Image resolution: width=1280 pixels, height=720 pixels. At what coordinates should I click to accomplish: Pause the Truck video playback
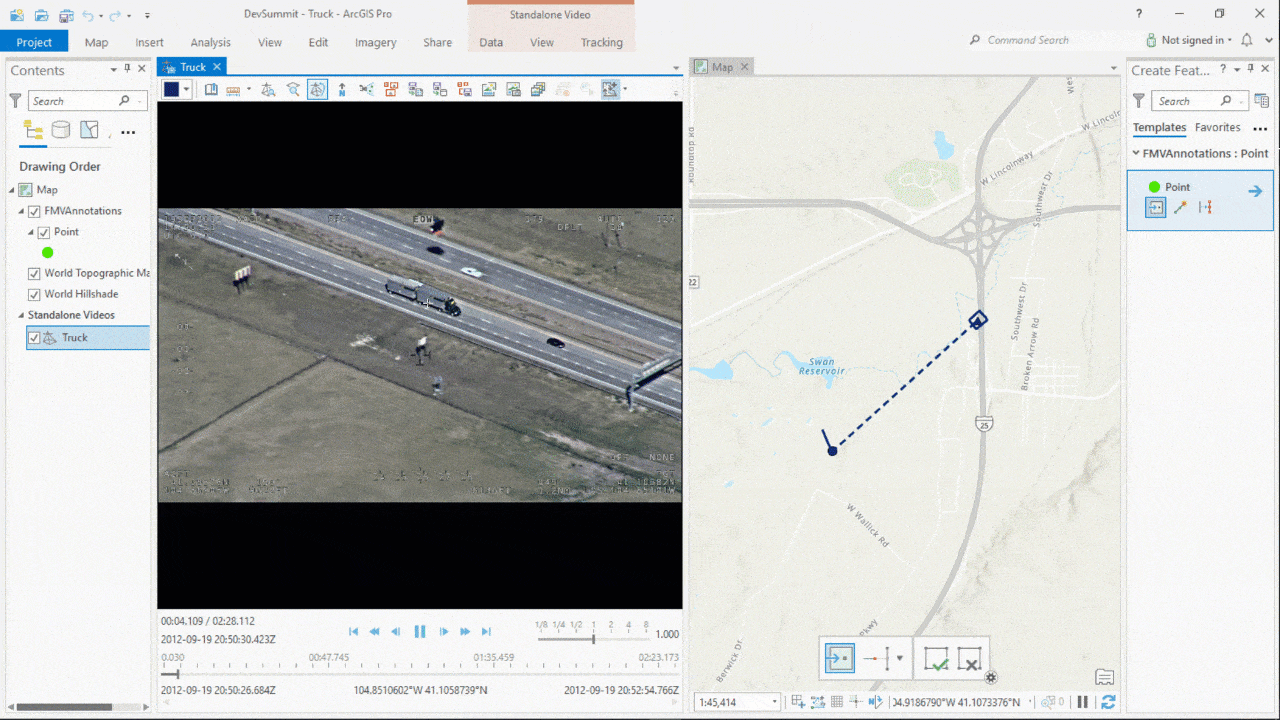pyautogui.click(x=420, y=632)
